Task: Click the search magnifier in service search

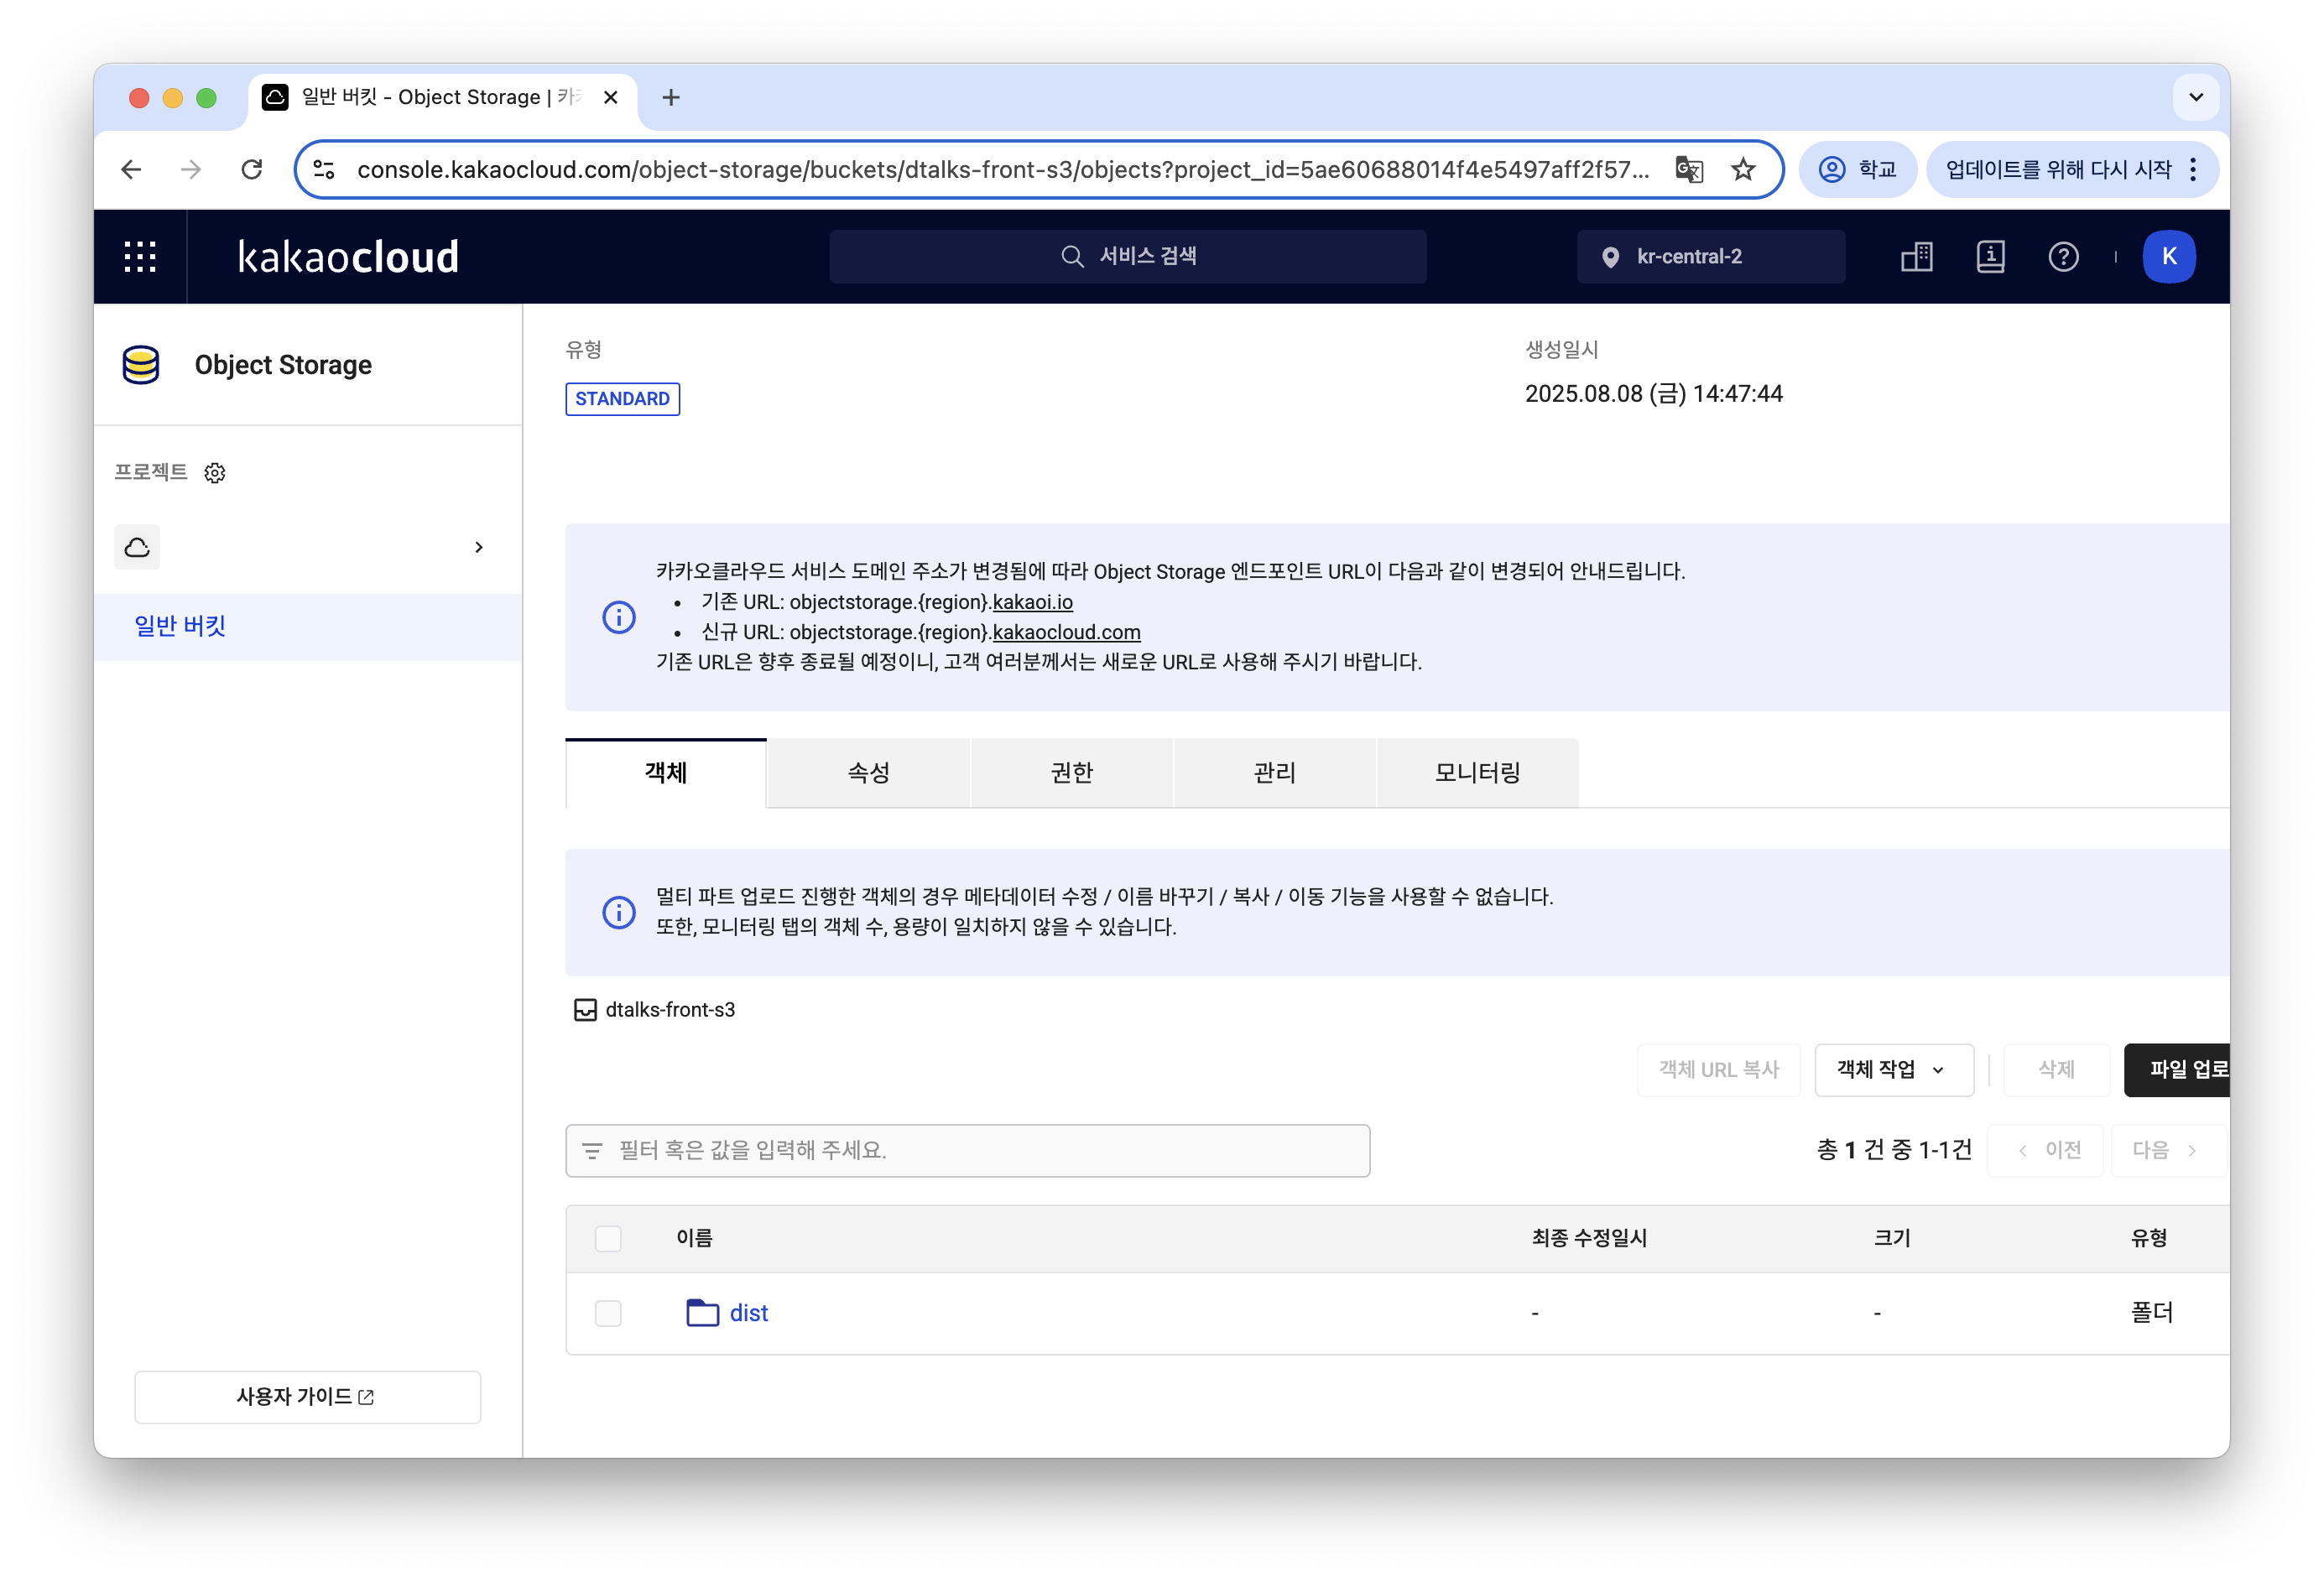Action: click(x=1072, y=257)
